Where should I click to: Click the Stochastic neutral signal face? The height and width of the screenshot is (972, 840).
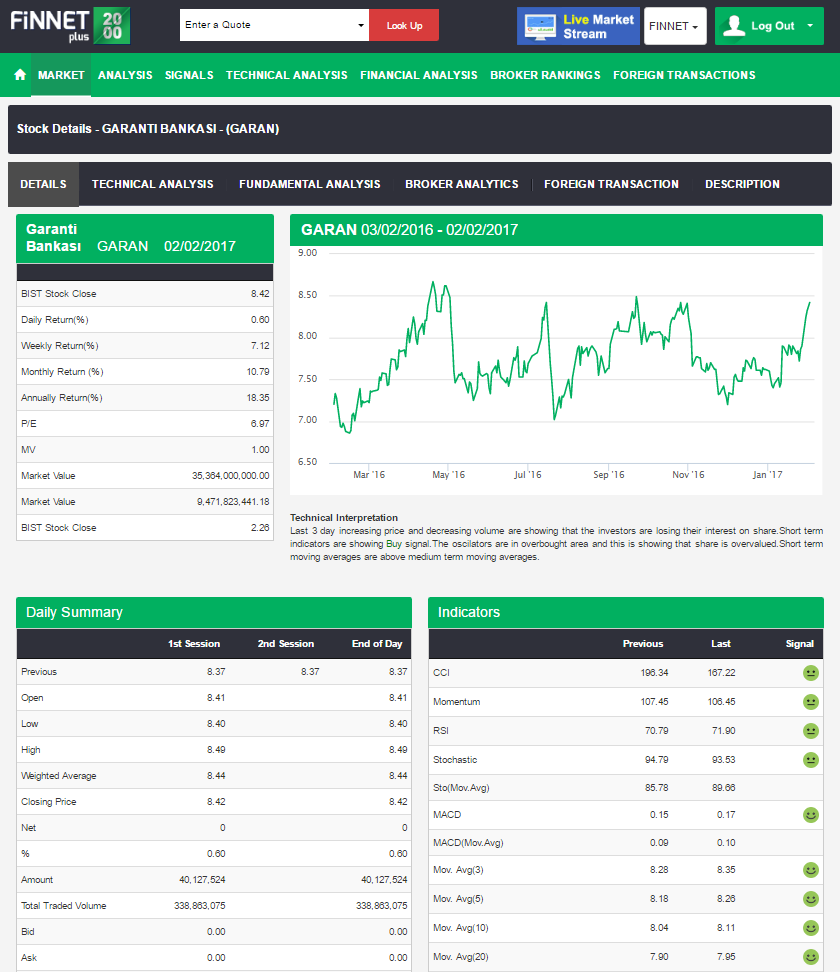click(810, 759)
